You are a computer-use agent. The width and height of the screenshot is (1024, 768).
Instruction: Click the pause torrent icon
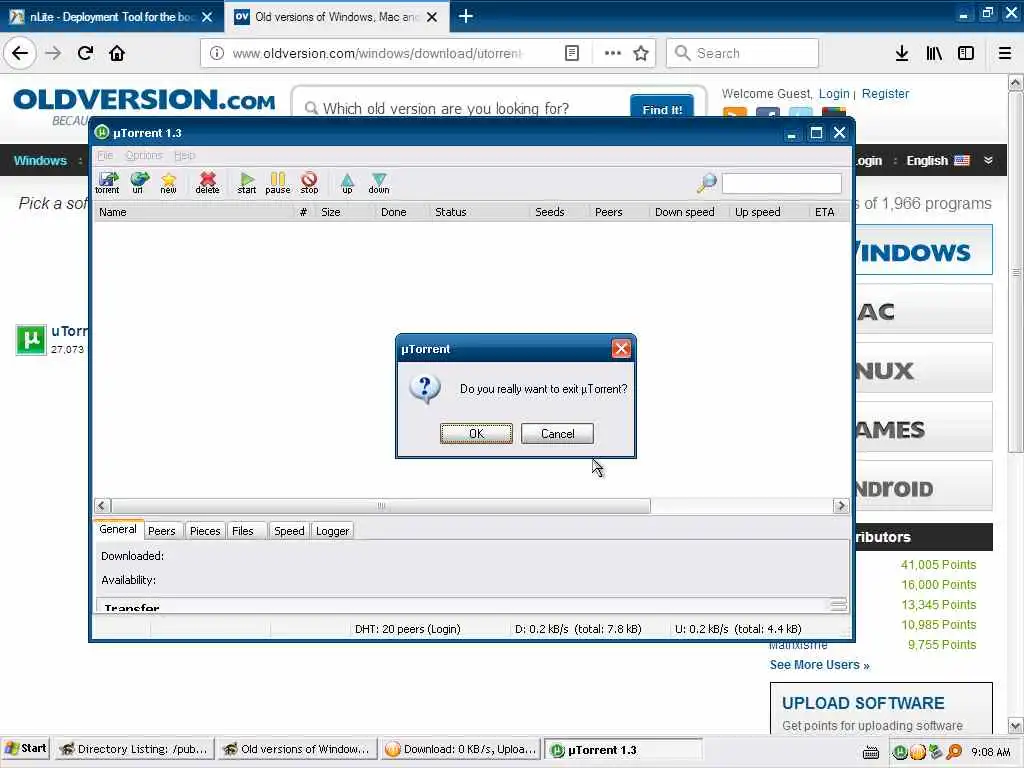(x=278, y=183)
